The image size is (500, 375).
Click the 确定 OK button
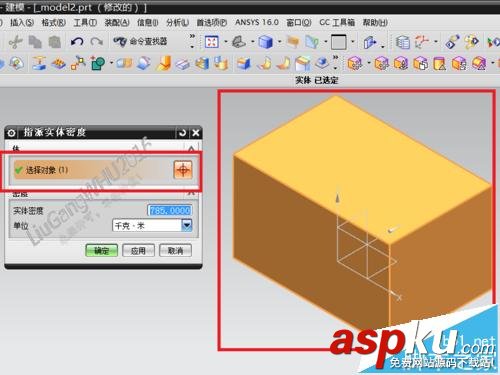point(102,250)
